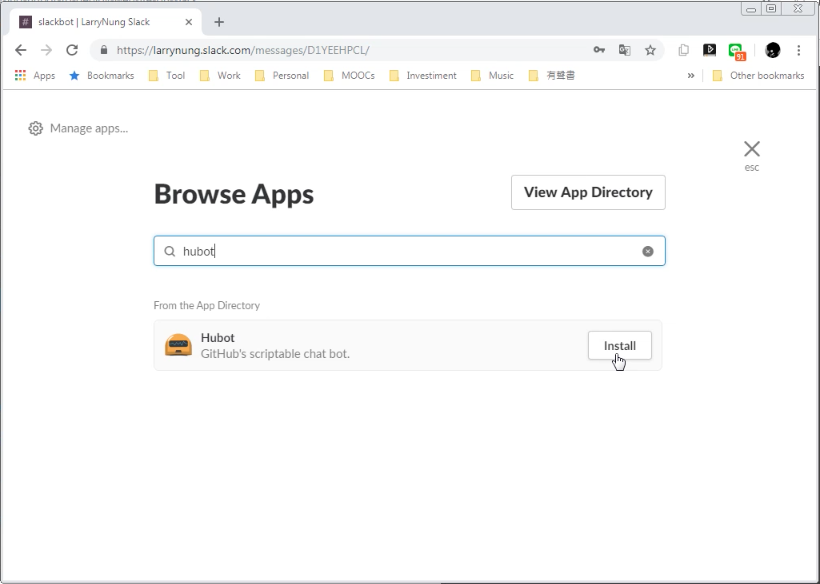The width and height of the screenshot is (820, 584).
Task: Go back with the browser back arrow
Action: [x=20, y=50]
